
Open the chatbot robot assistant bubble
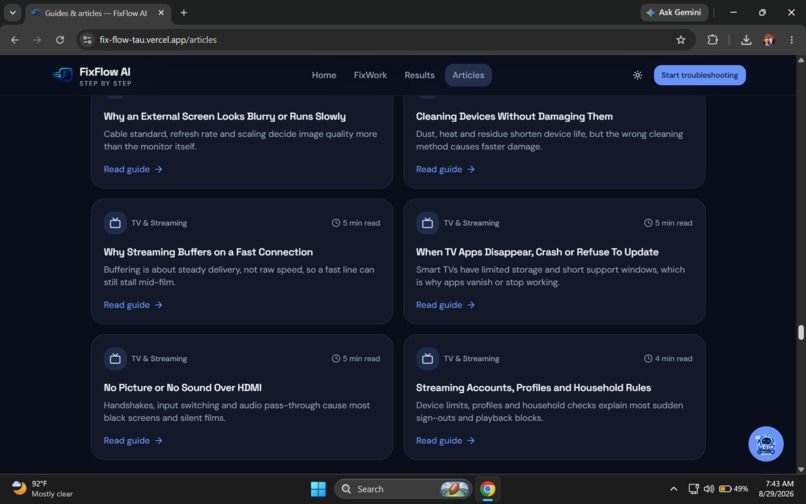pos(765,443)
